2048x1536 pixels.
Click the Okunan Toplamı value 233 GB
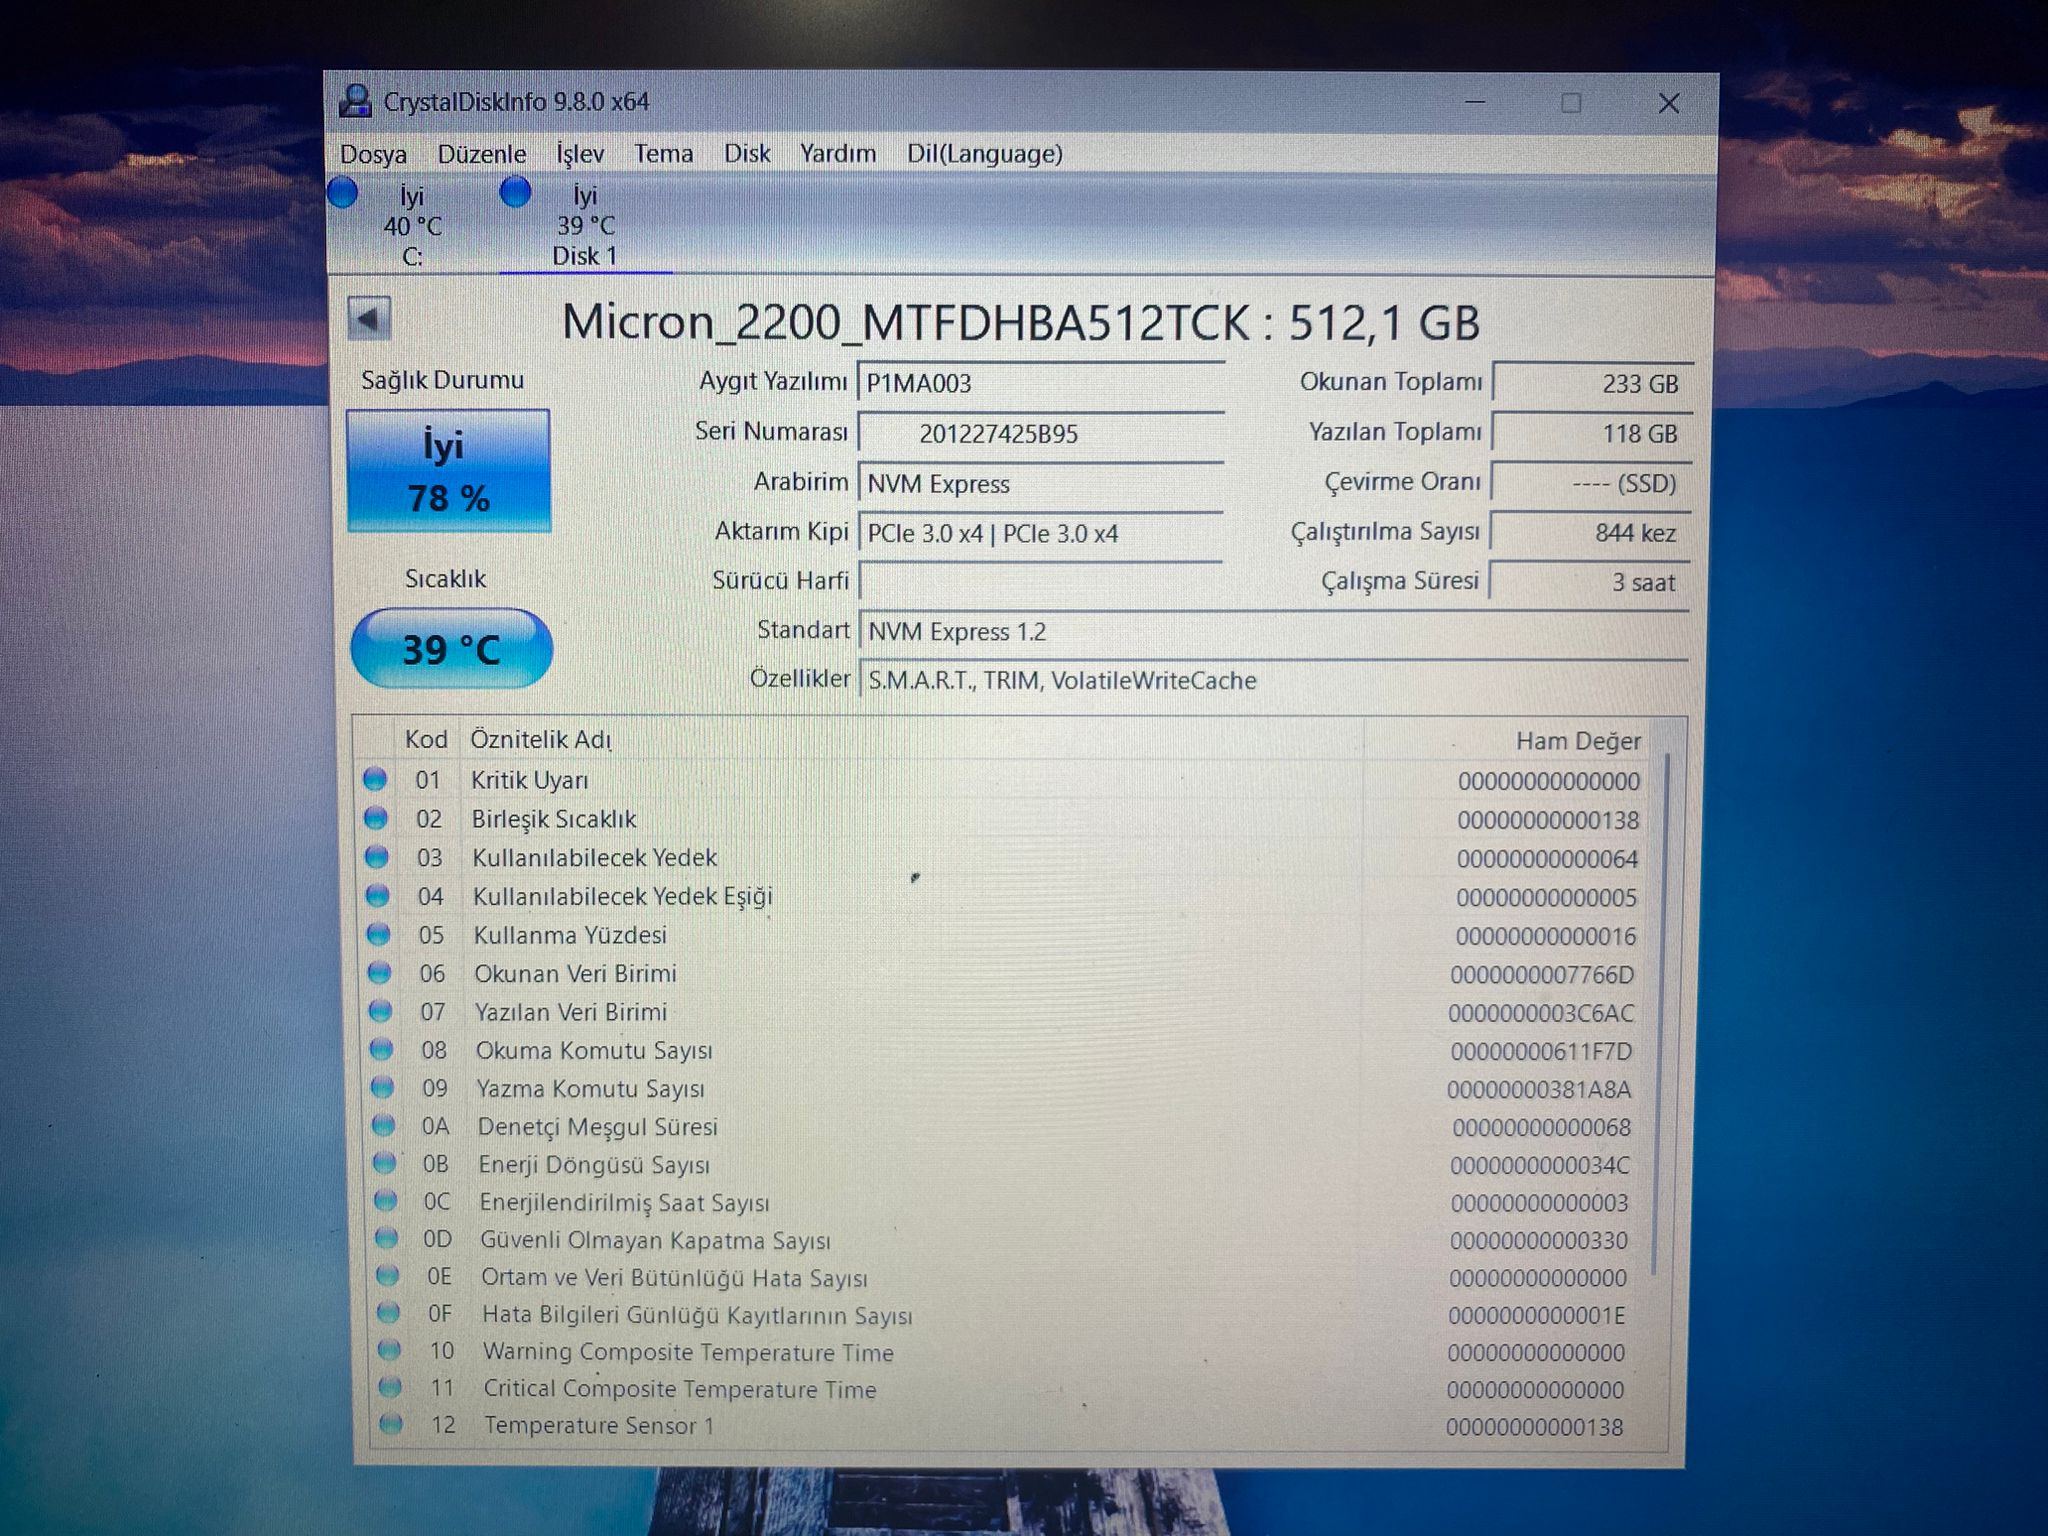[1592, 383]
